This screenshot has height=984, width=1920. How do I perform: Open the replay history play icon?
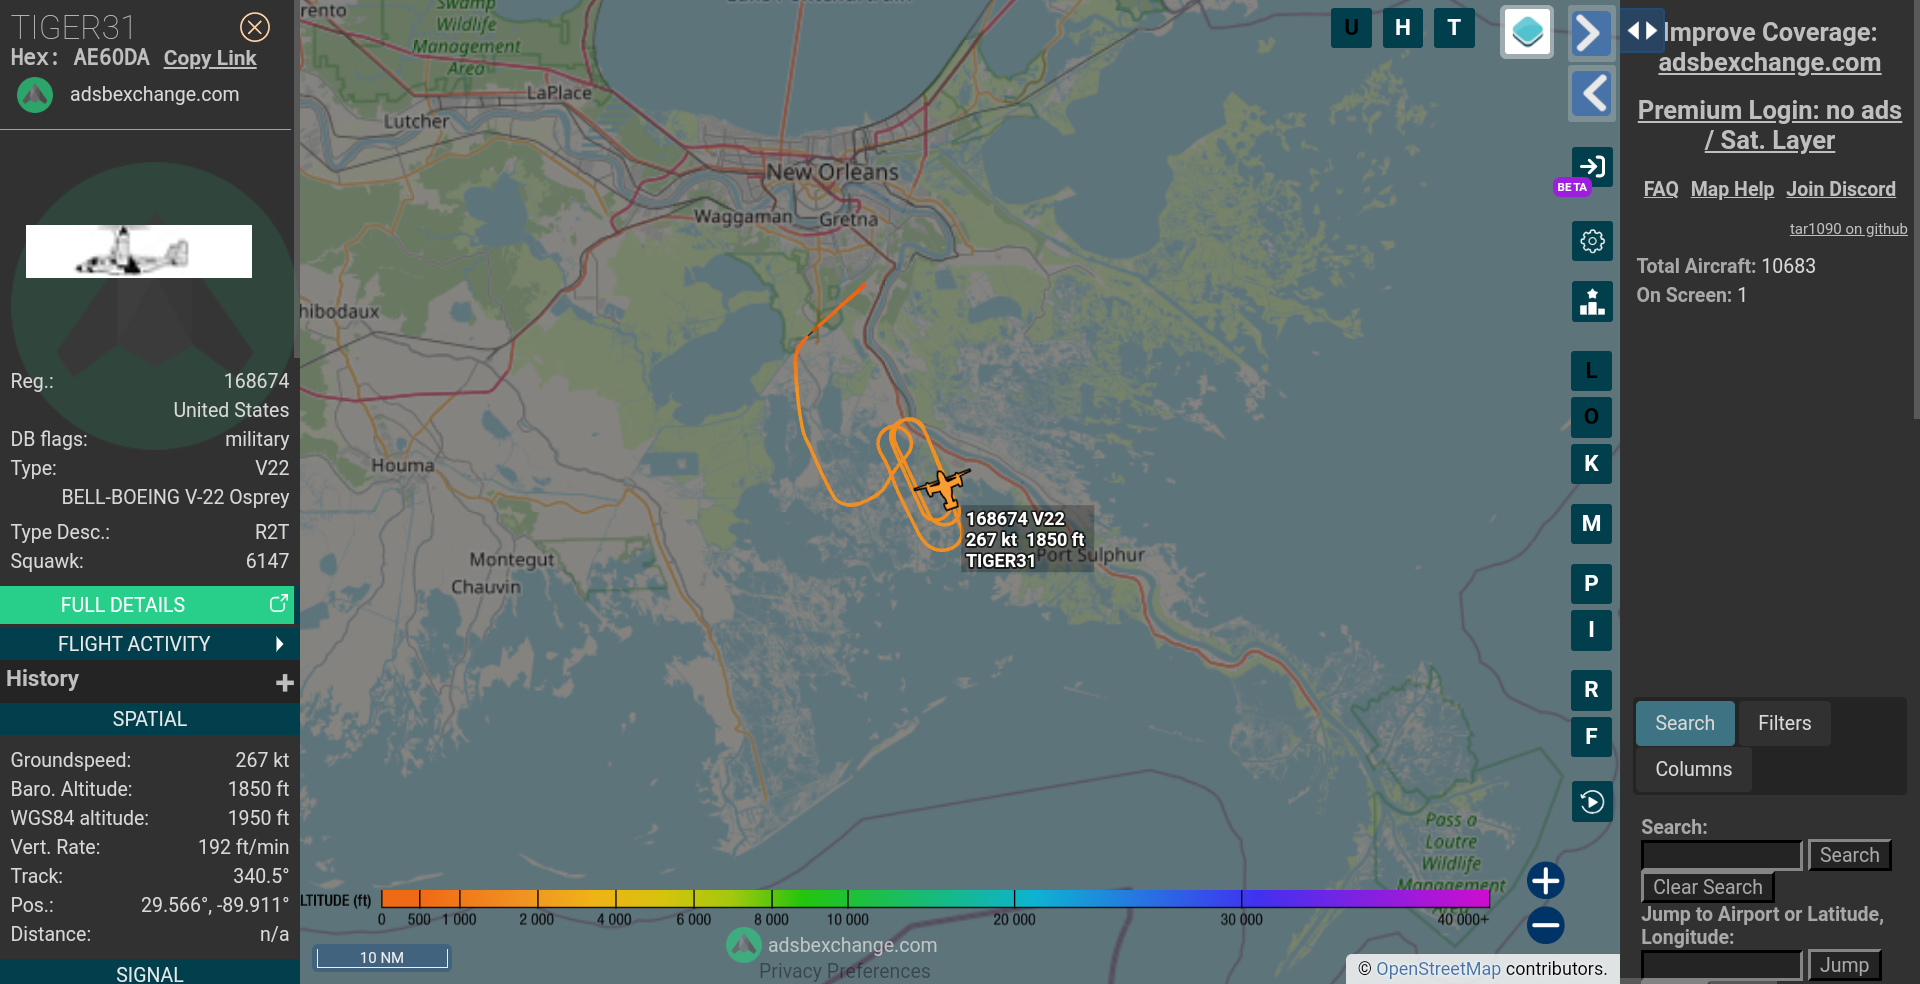(1592, 802)
